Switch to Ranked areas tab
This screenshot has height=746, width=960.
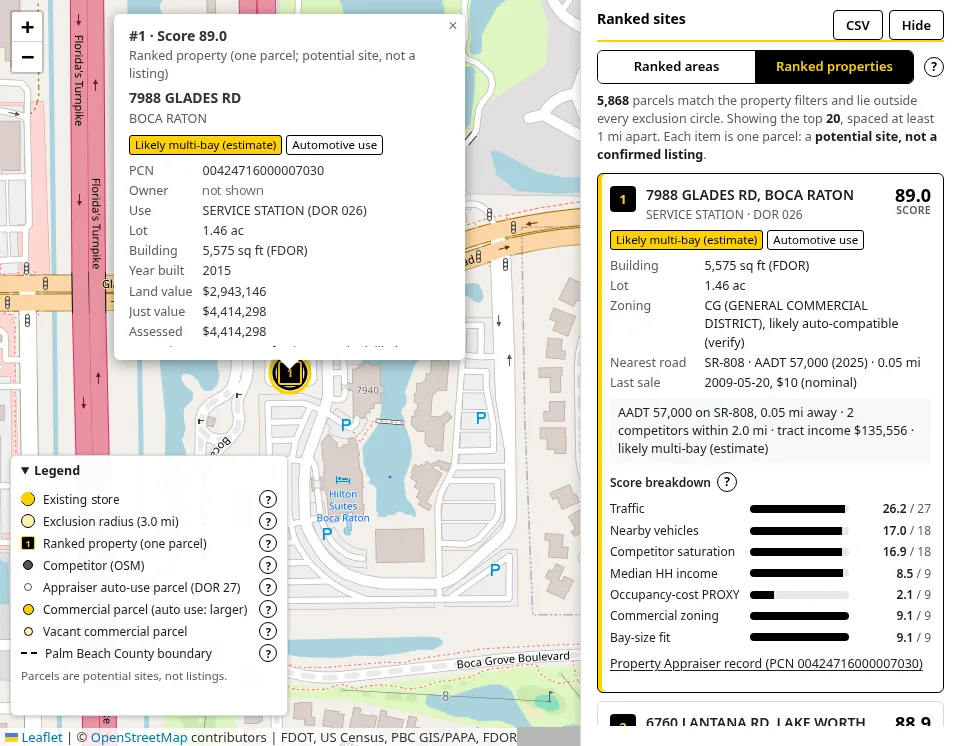pos(676,67)
